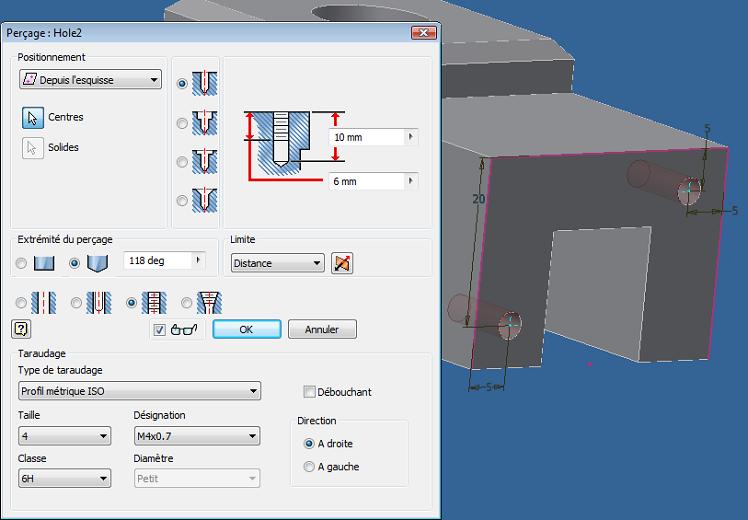This screenshot has height=520, width=748.
Task: Open help with the question mark icon
Action: click(x=19, y=328)
